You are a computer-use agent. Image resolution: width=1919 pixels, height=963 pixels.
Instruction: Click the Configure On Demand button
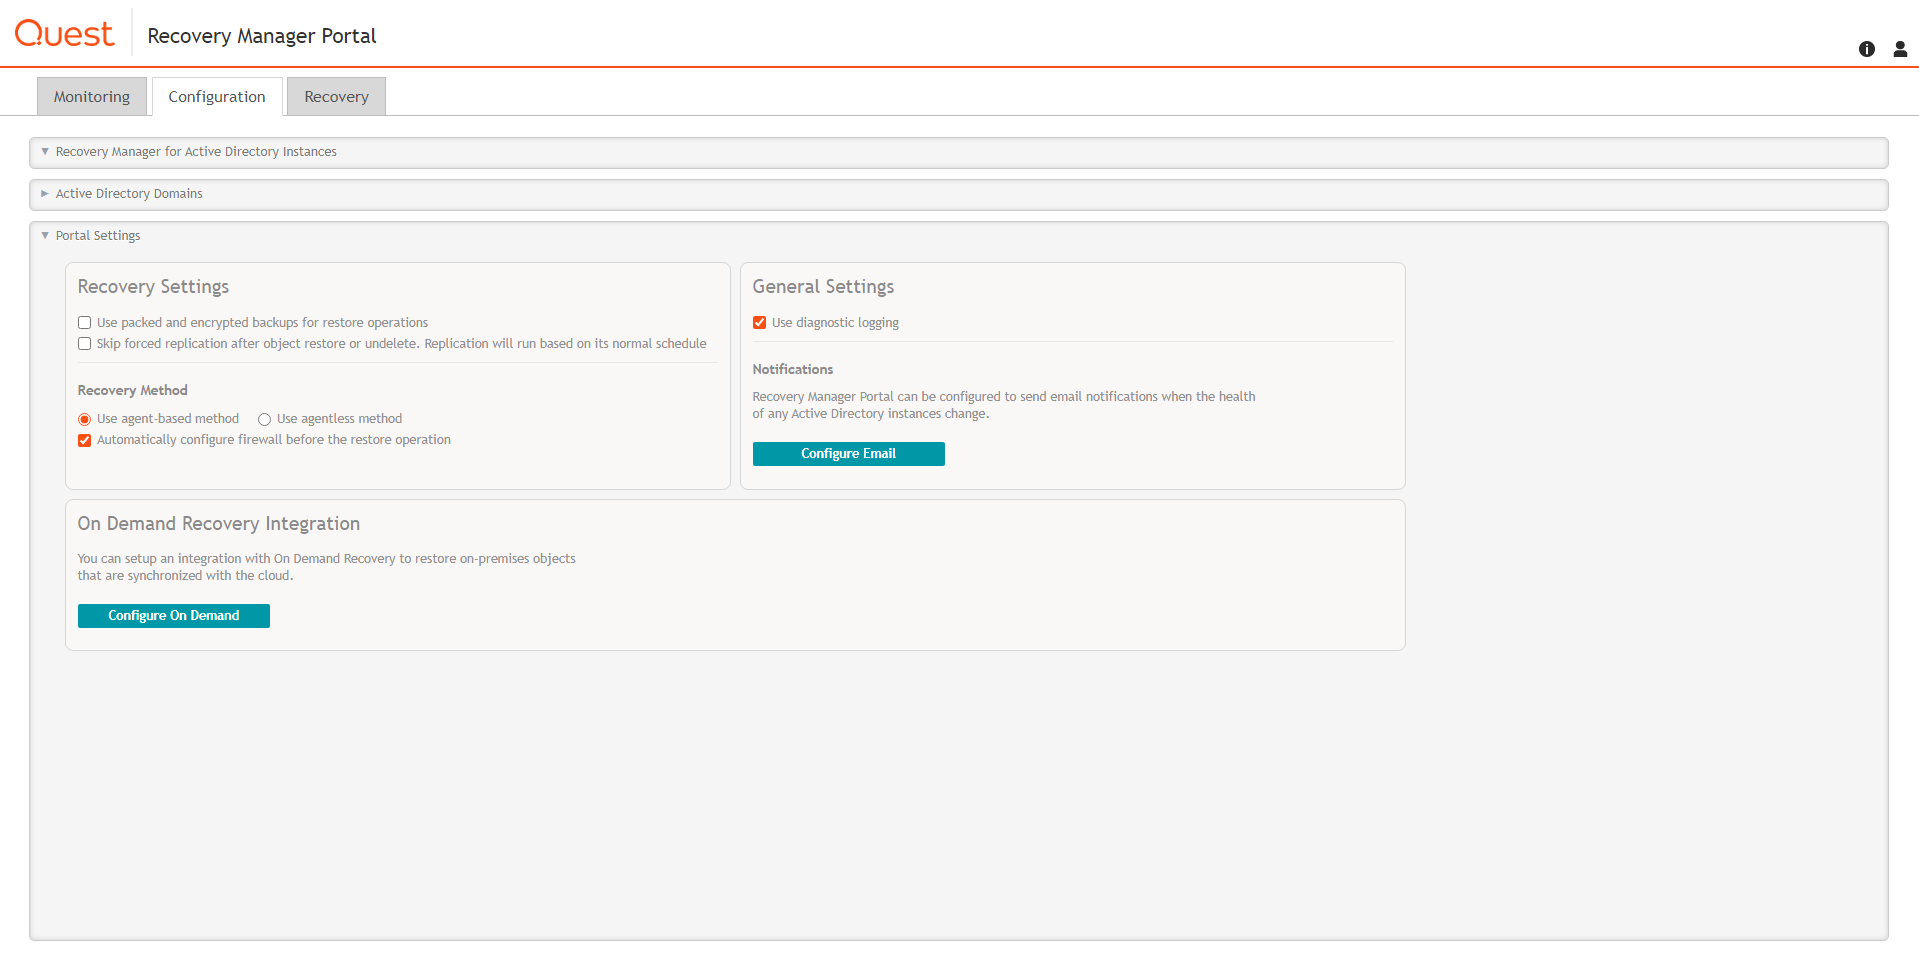[174, 616]
